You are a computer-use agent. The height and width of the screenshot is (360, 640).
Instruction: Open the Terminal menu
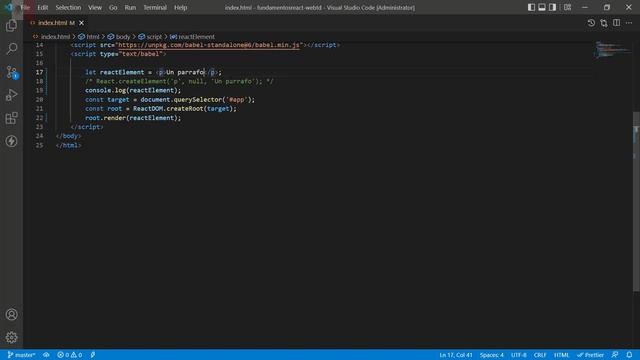tap(155, 7)
